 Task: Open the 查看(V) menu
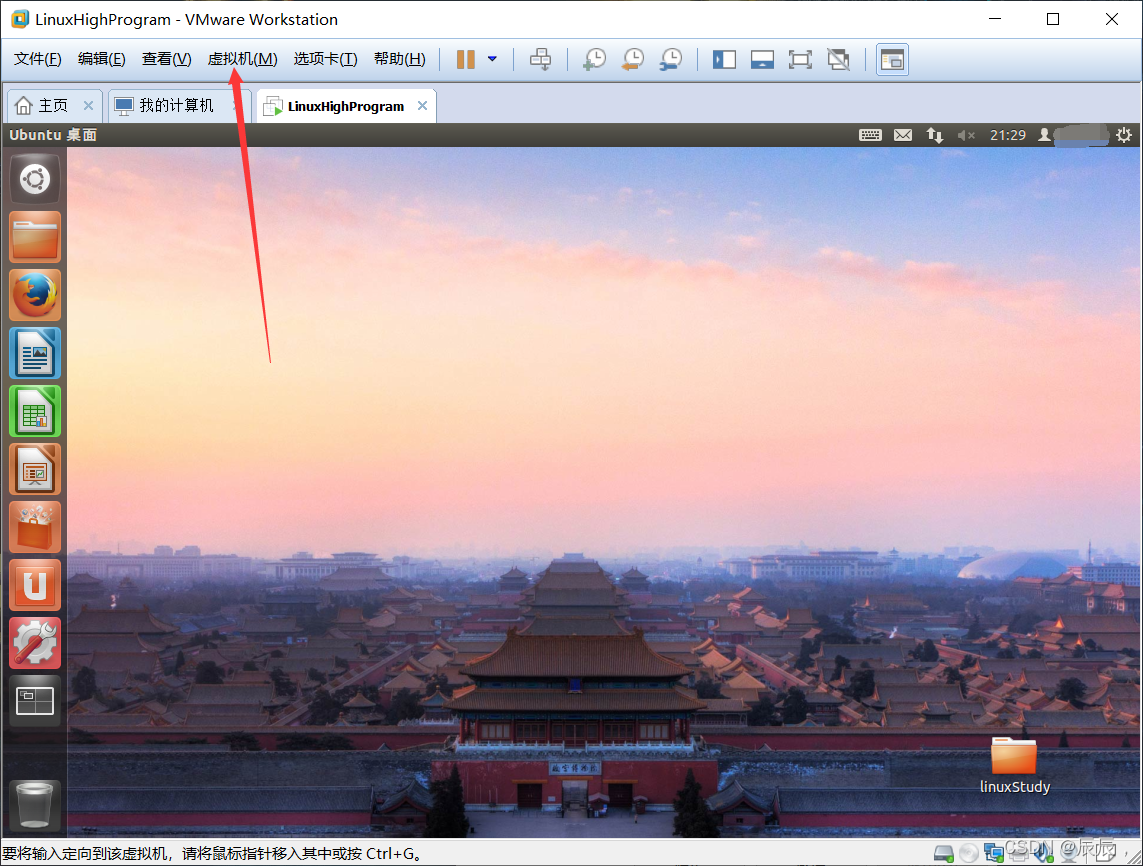[x=166, y=59]
